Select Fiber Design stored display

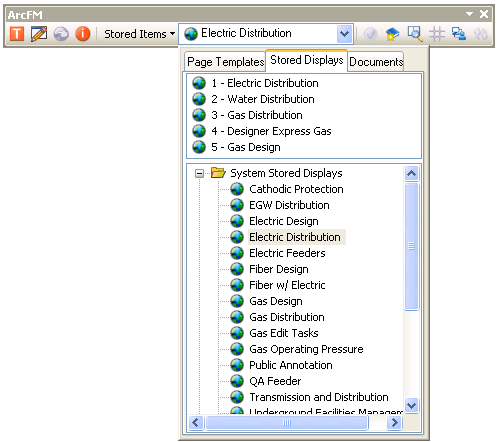pyautogui.click(x=279, y=269)
